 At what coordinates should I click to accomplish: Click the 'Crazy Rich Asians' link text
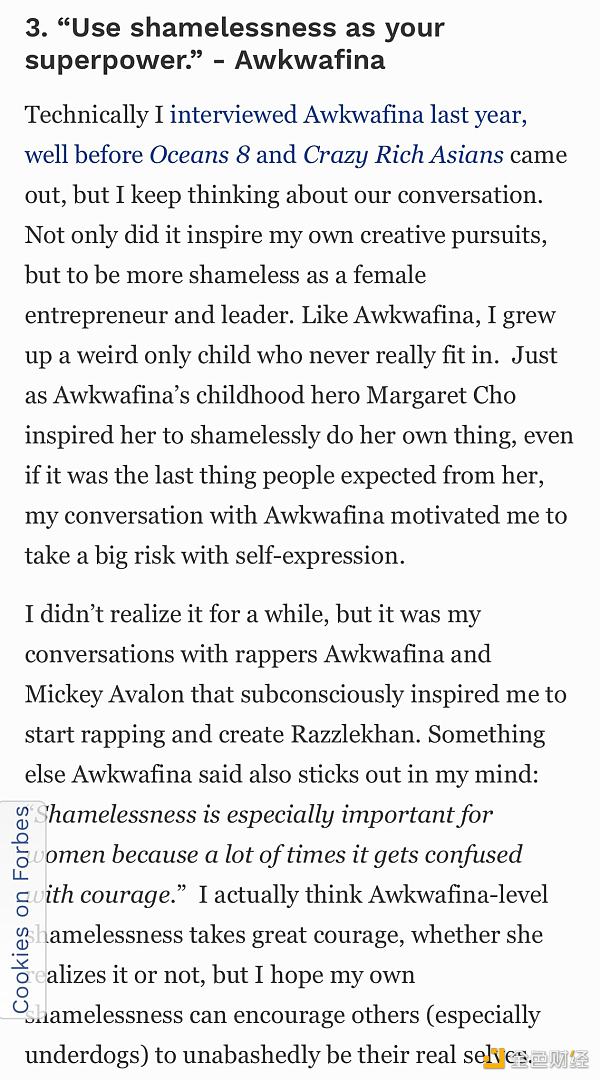click(x=404, y=154)
